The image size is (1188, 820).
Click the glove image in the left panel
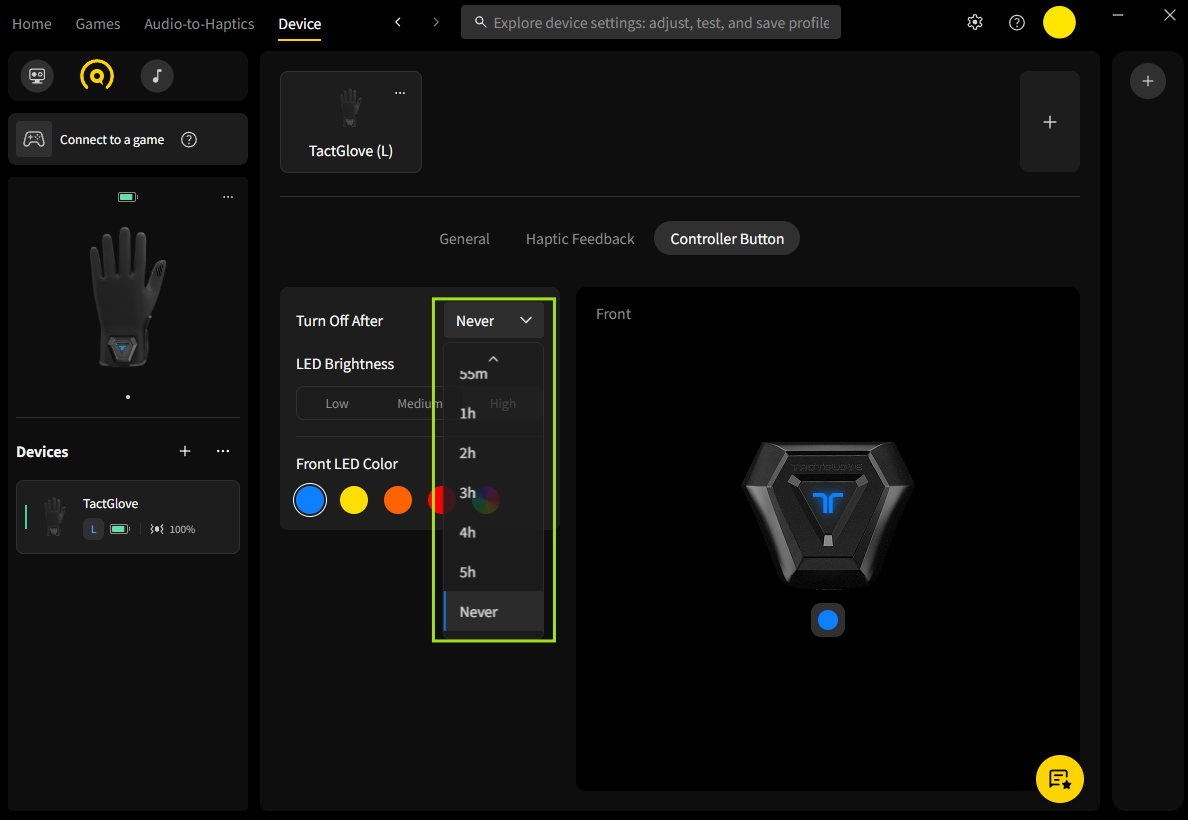[127, 296]
